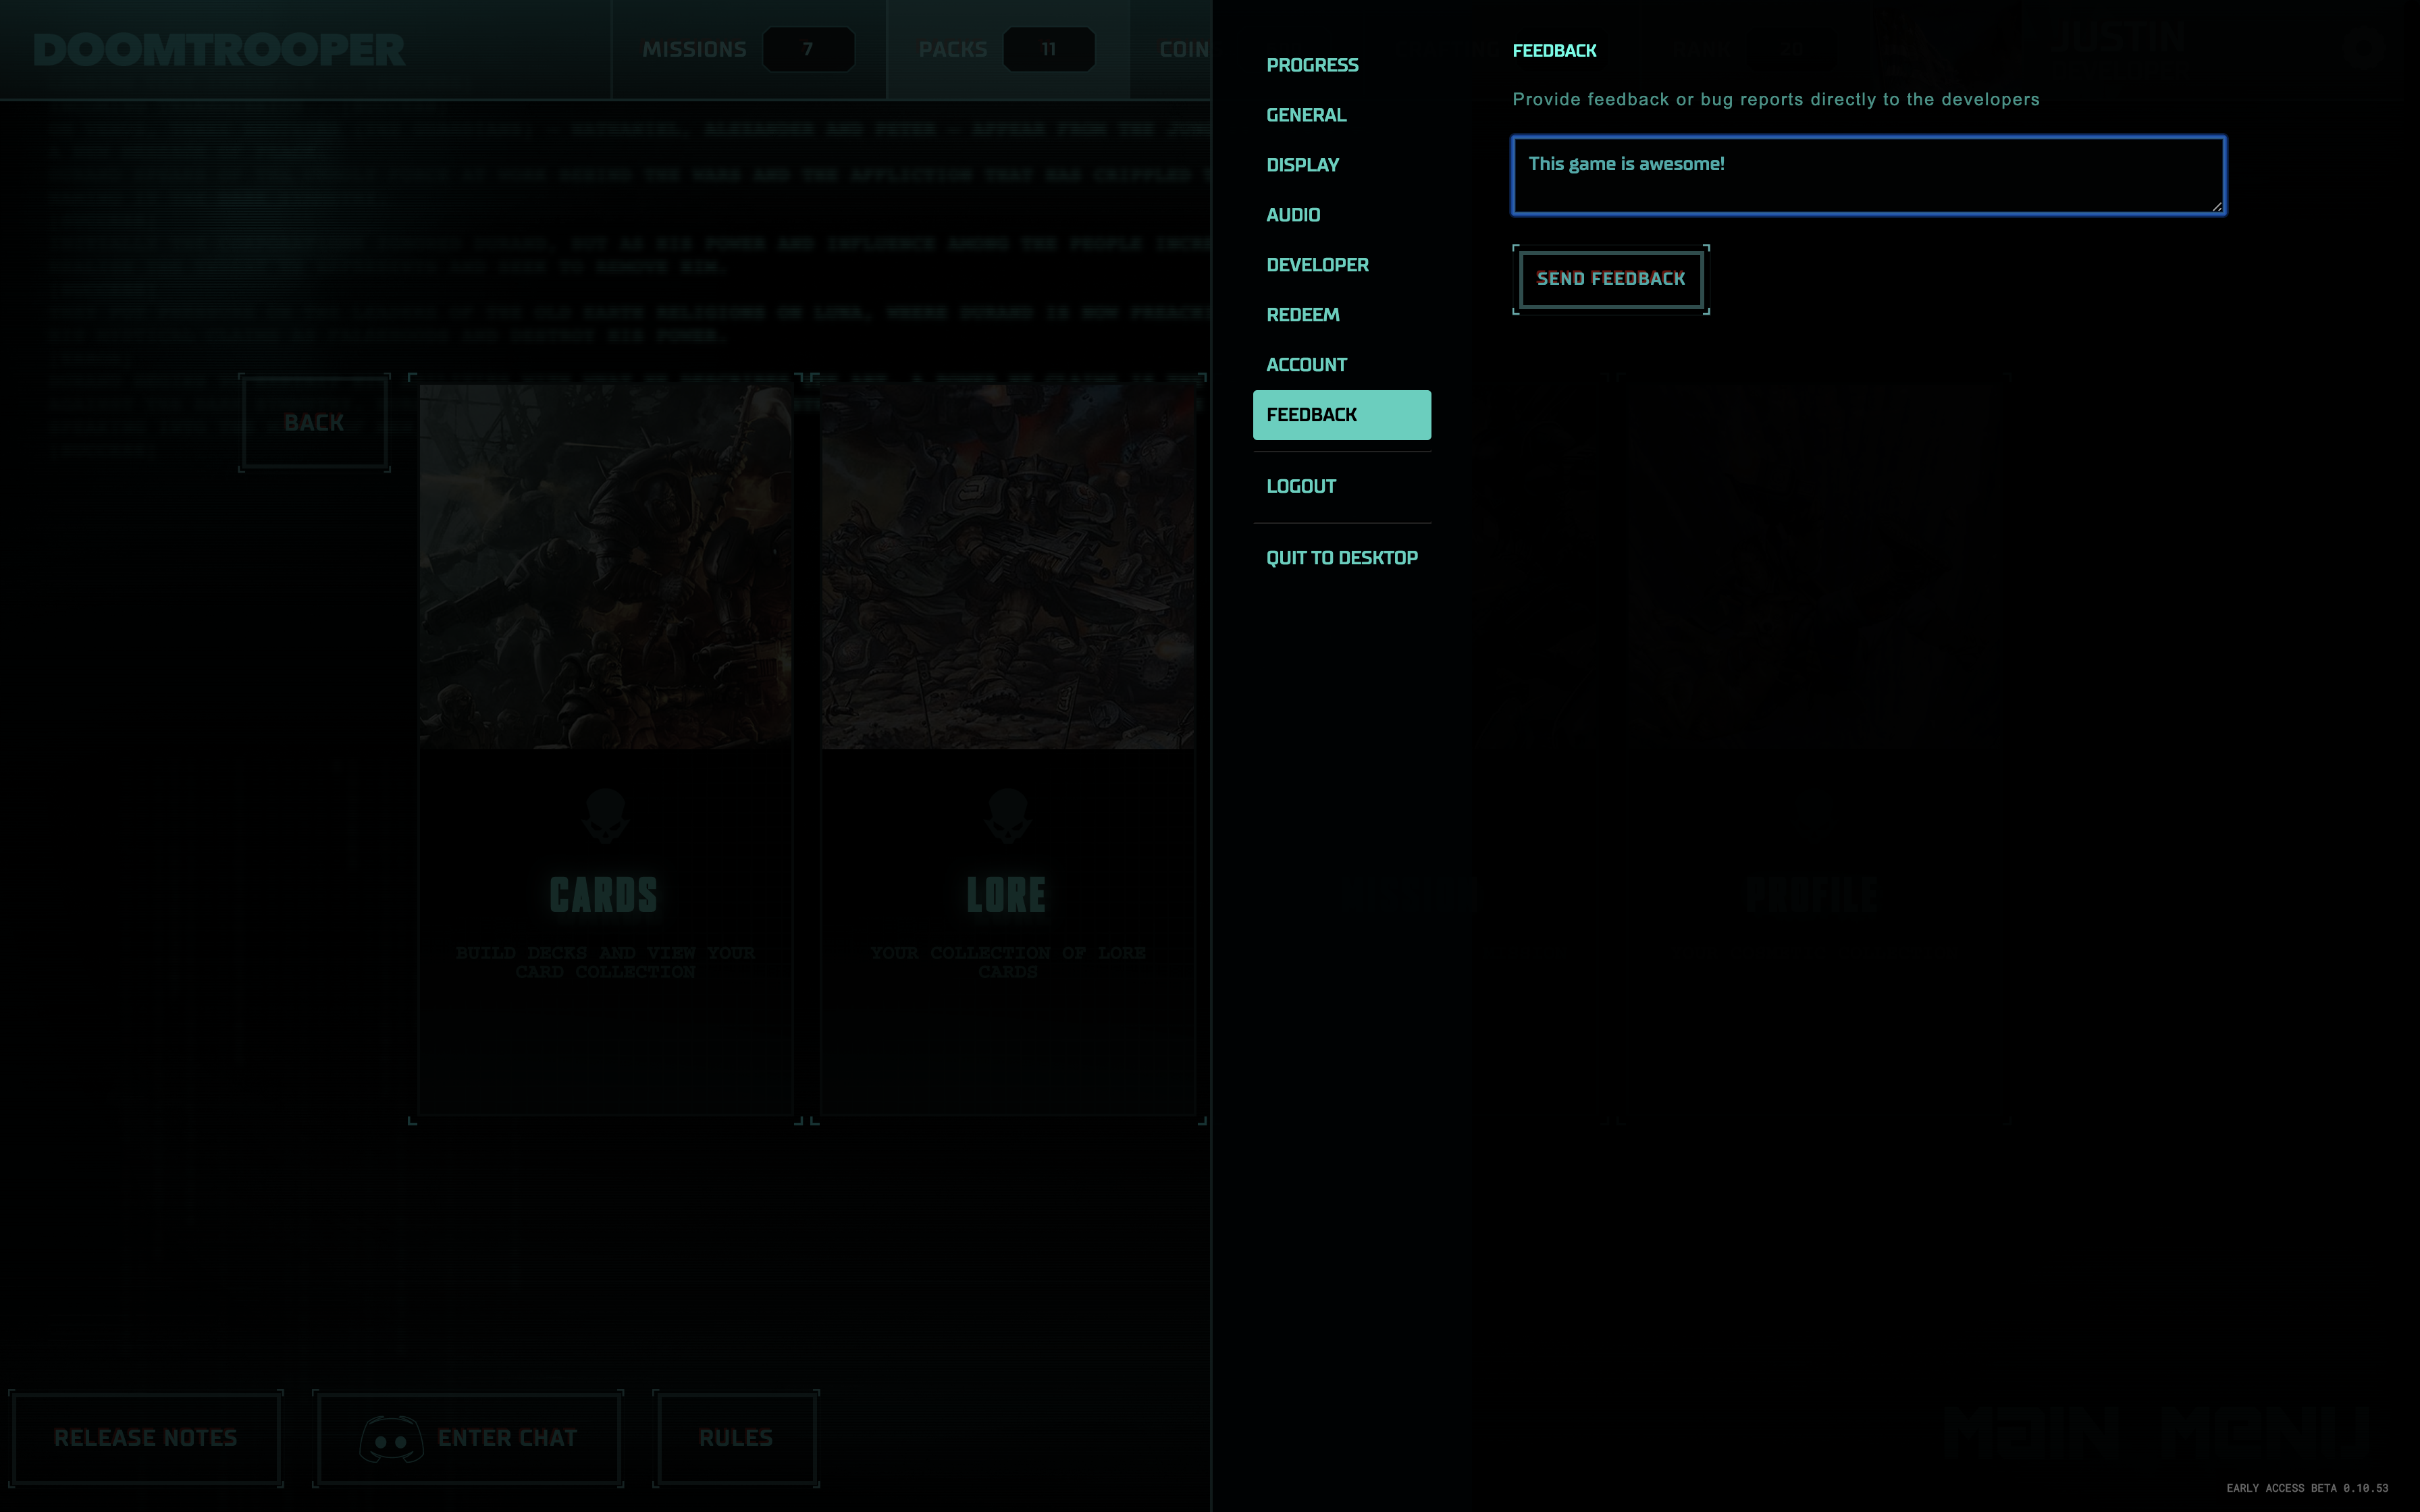2420x1512 pixels.
Task: Open Release Notes
Action: (x=146, y=1438)
